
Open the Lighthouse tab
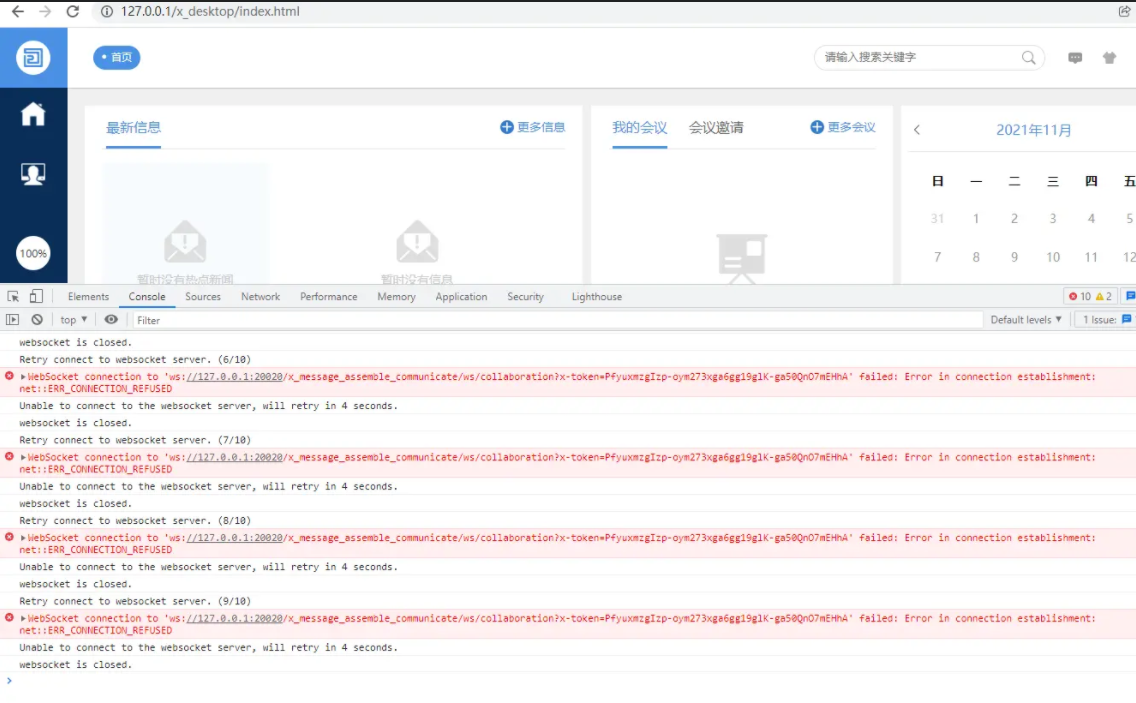[597, 296]
